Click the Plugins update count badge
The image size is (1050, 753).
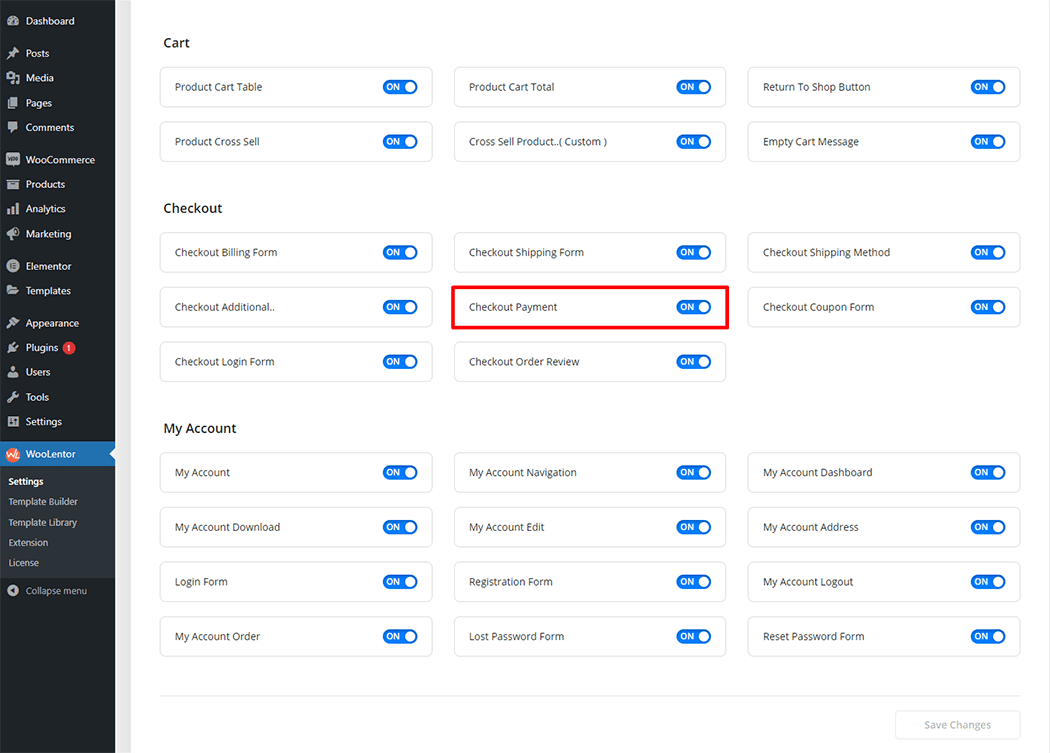69,348
